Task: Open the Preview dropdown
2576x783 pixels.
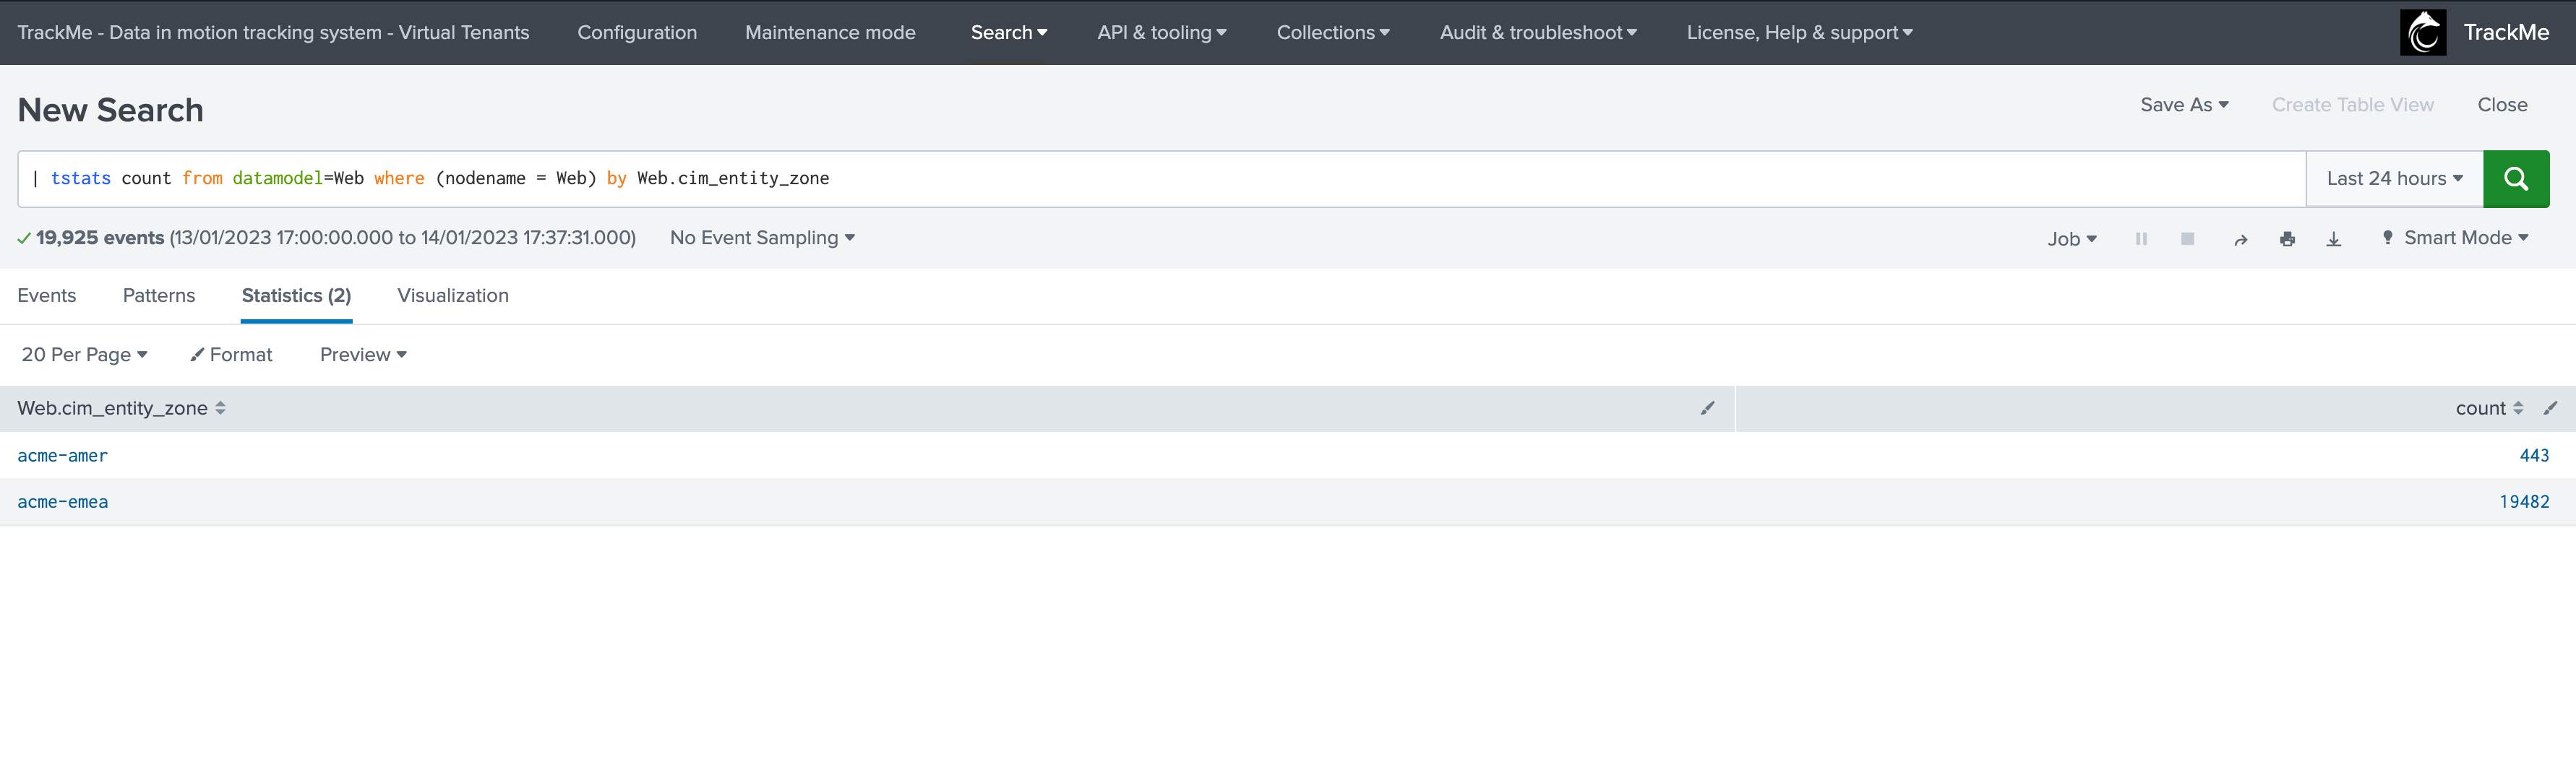Action: (363, 355)
